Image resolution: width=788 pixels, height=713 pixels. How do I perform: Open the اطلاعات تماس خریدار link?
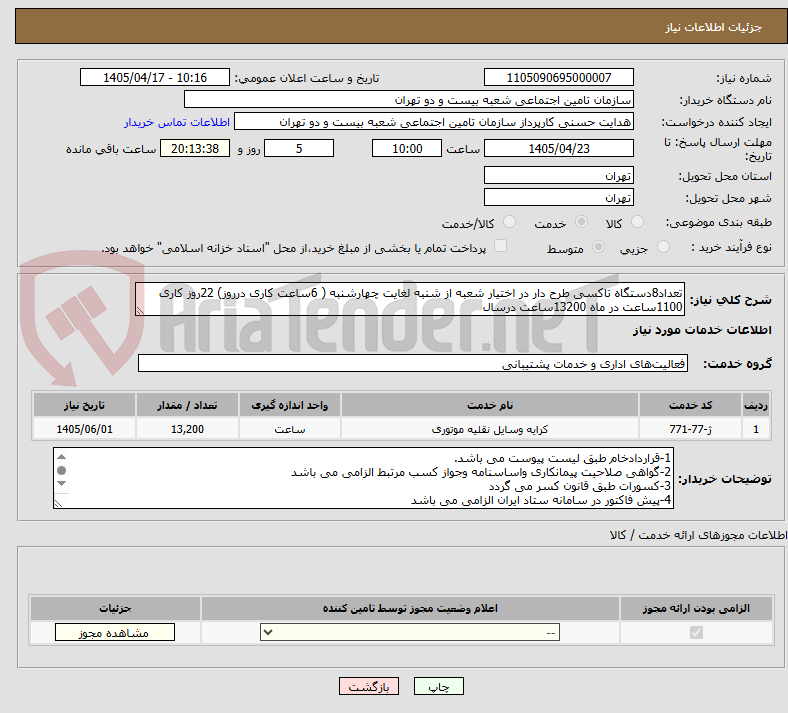pyautogui.click(x=177, y=122)
